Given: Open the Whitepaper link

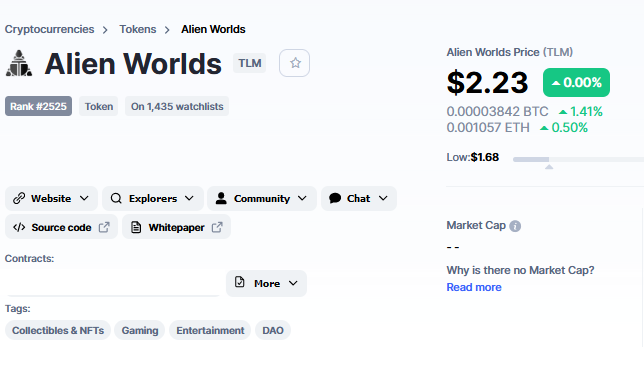Looking at the screenshot, I should [177, 227].
